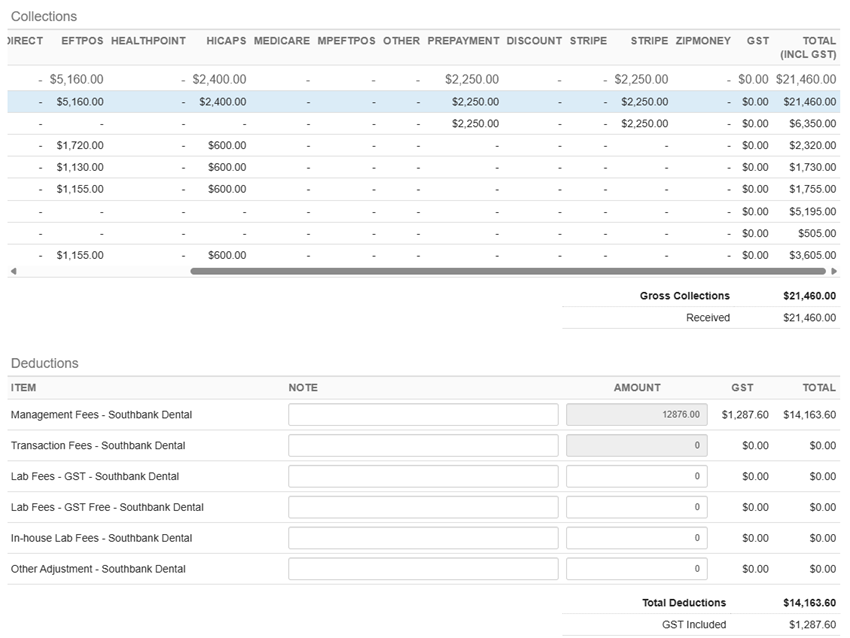Click the Management Fees amount box showing 12876.00

pyautogui.click(x=636, y=415)
